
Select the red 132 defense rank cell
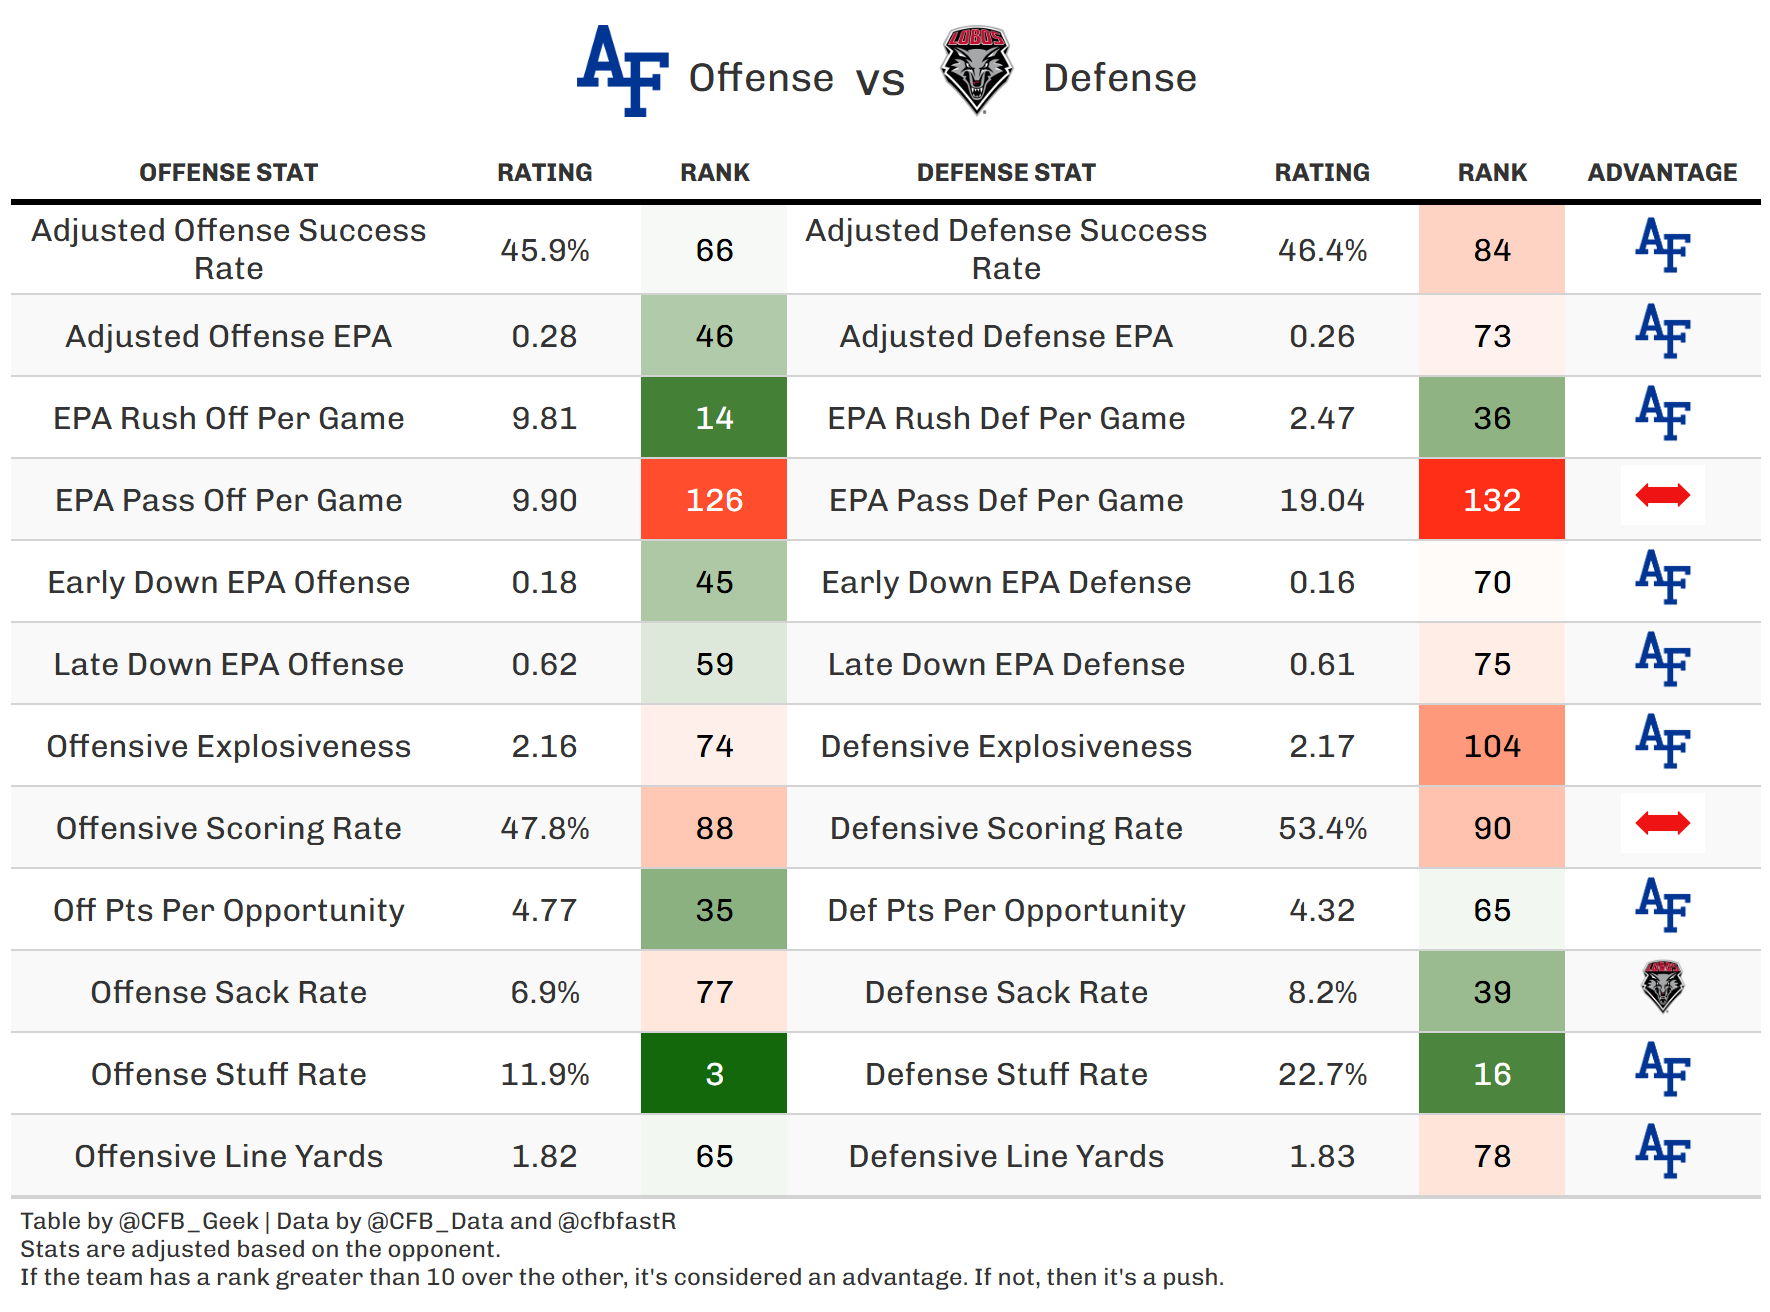point(1491,500)
